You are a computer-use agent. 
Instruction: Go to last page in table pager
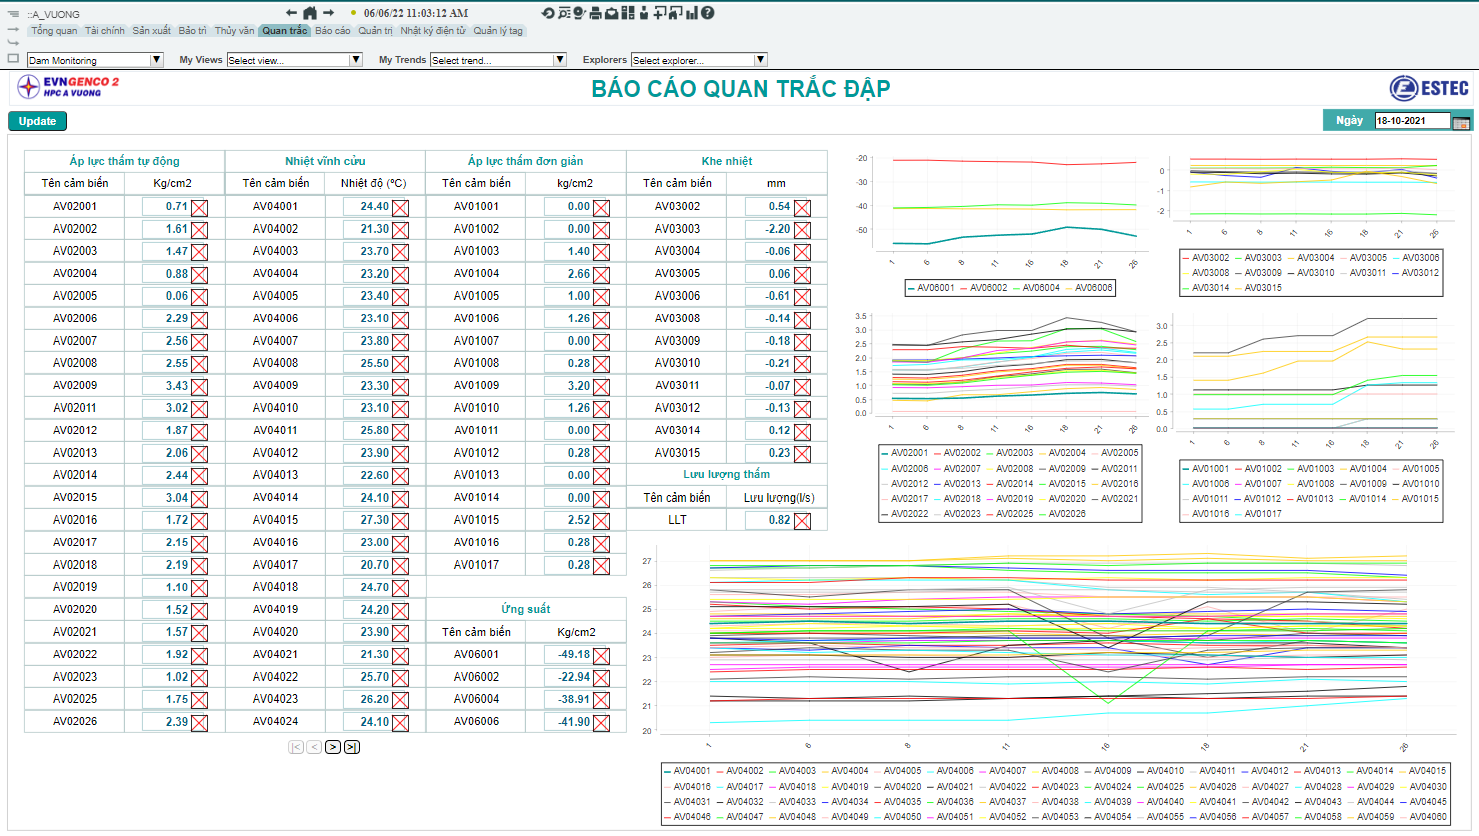point(352,747)
